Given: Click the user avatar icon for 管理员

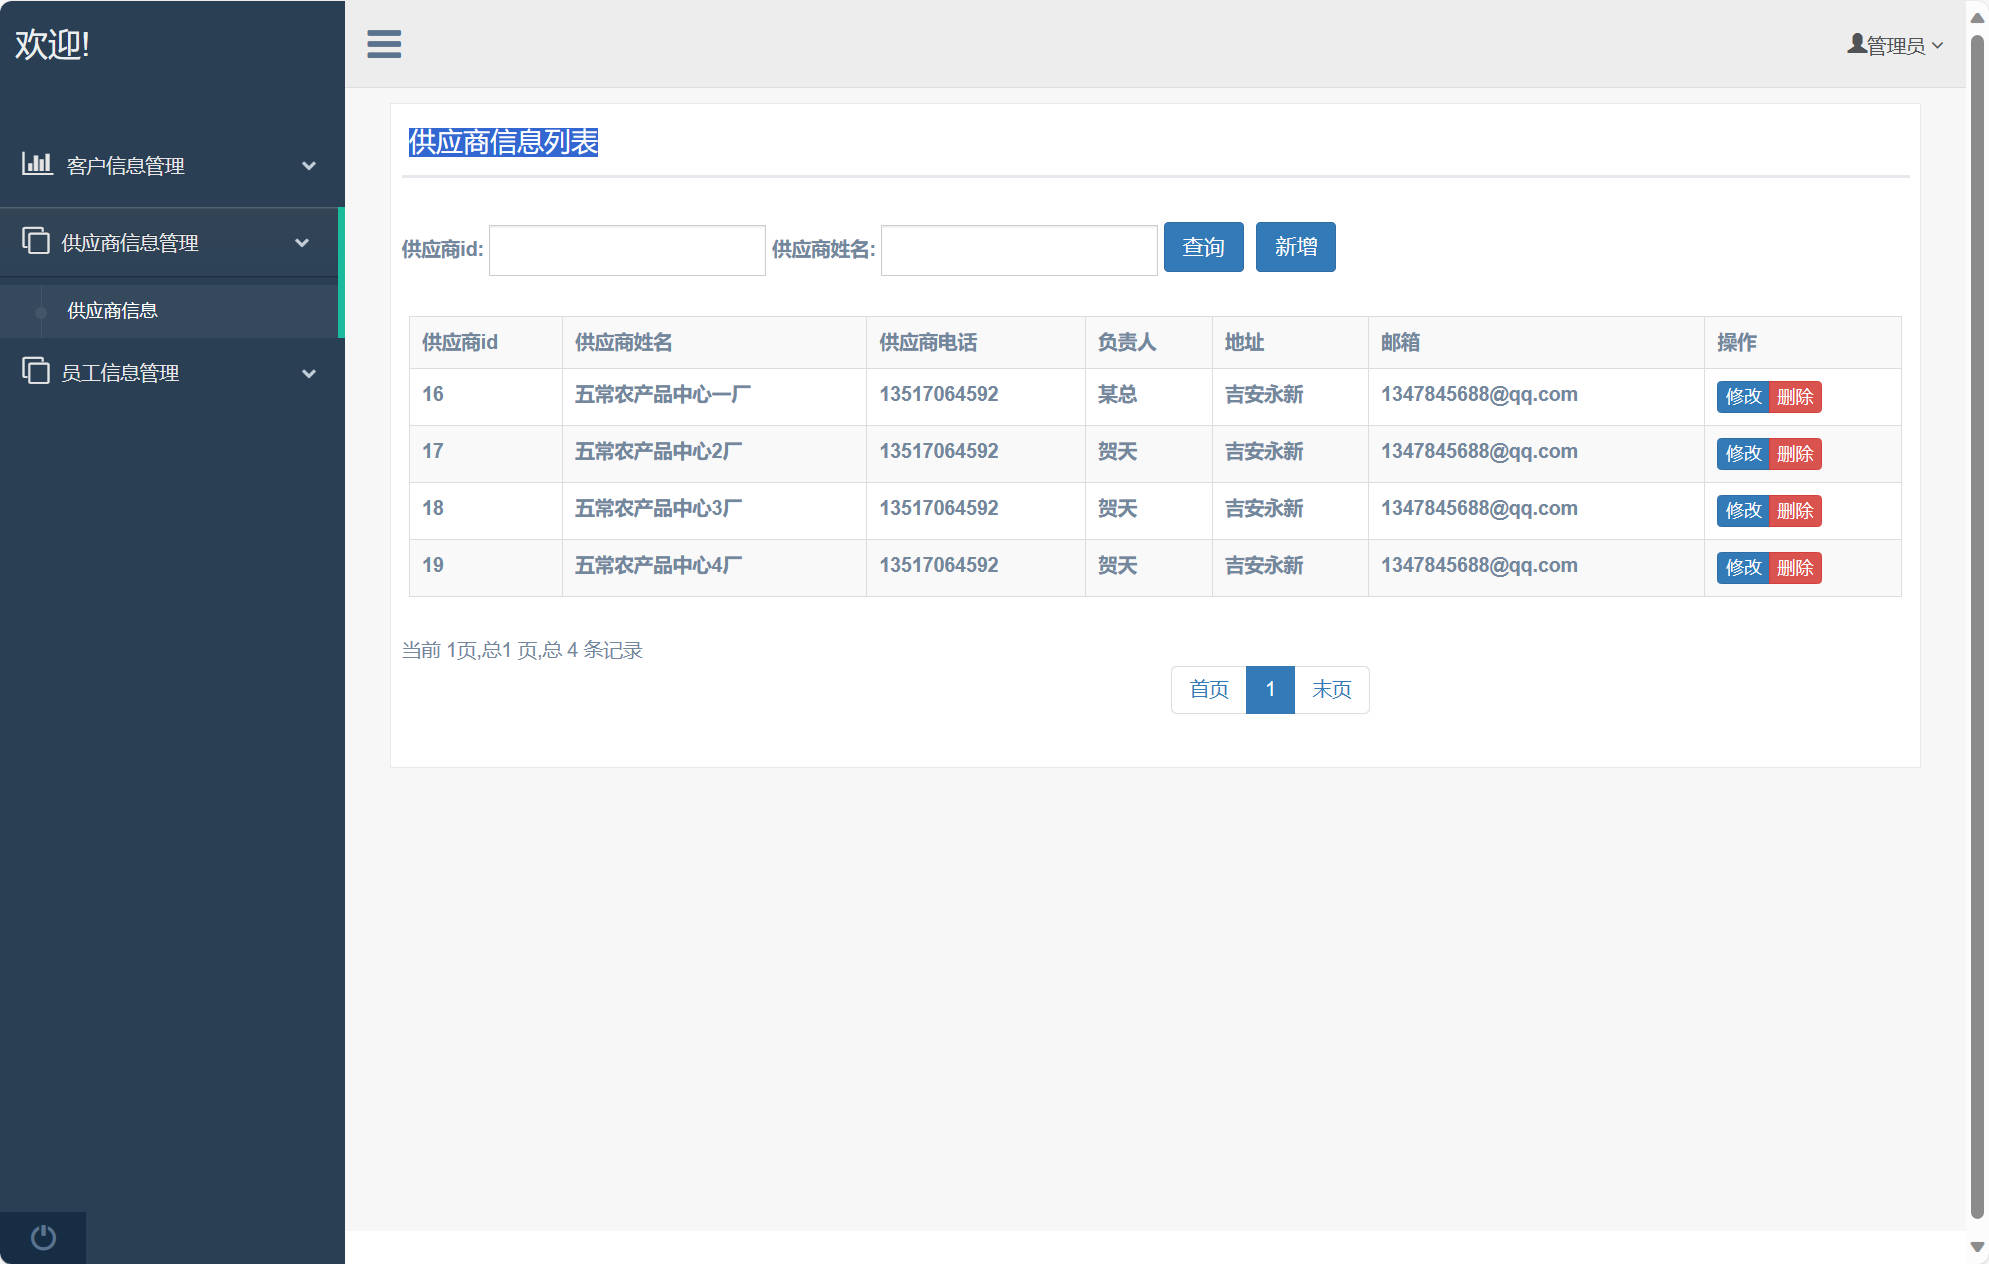Looking at the screenshot, I should (x=1856, y=44).
